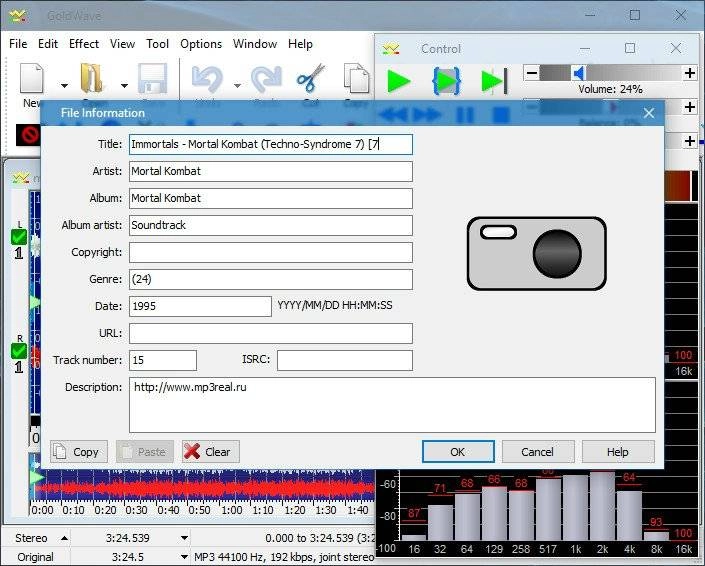The image size is (705, 566).
Task: Click the red record-disabled icon
Action: click(28, 134)
